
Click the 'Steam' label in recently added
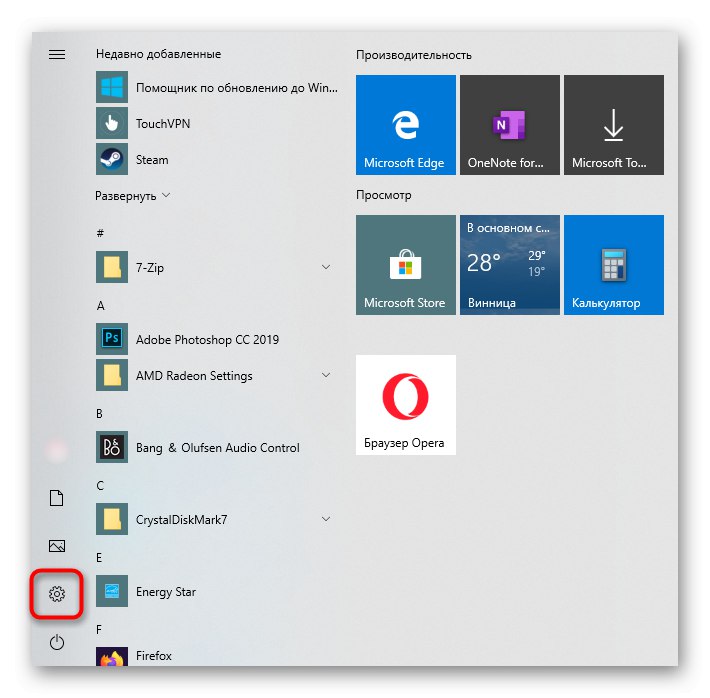[x=152, y=160]
